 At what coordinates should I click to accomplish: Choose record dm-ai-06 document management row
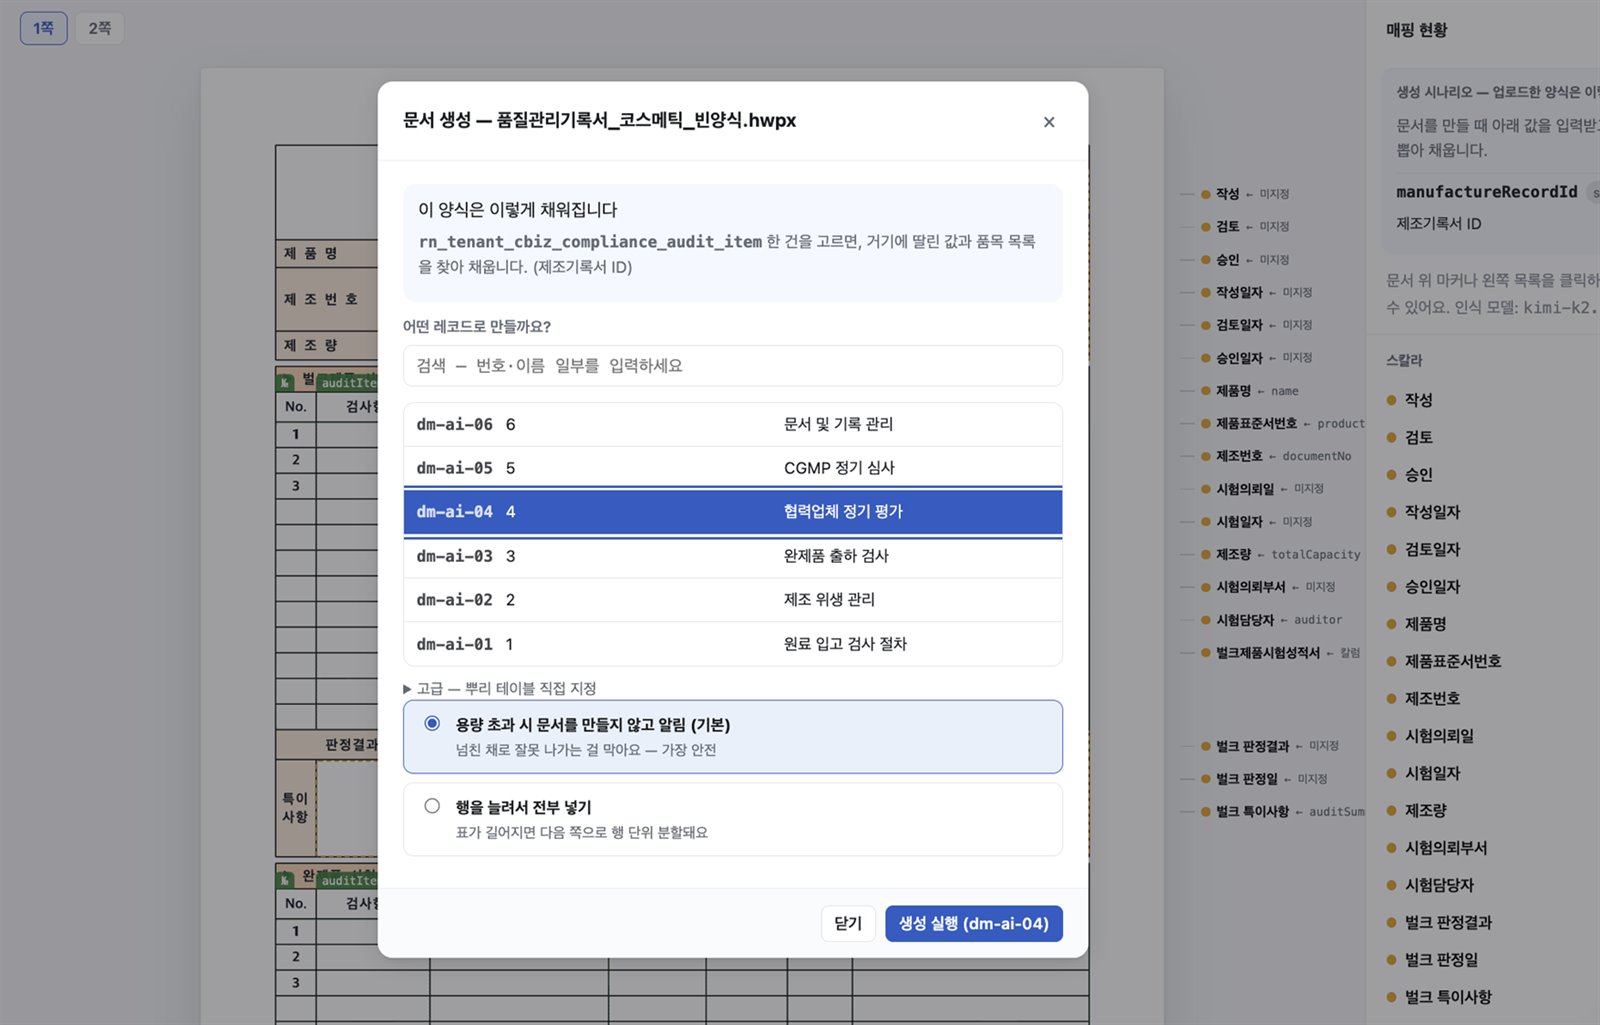(732, 424)
